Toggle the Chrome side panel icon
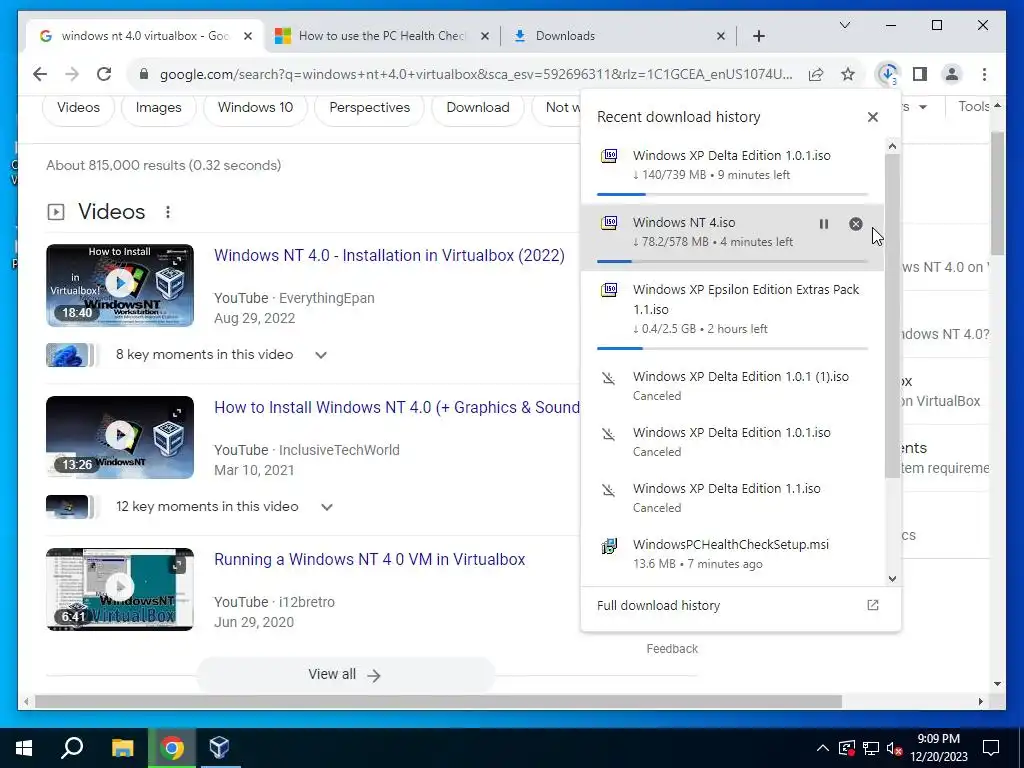Image resolution: width=1024 pixels, height=768 pixels. (920, 74)
